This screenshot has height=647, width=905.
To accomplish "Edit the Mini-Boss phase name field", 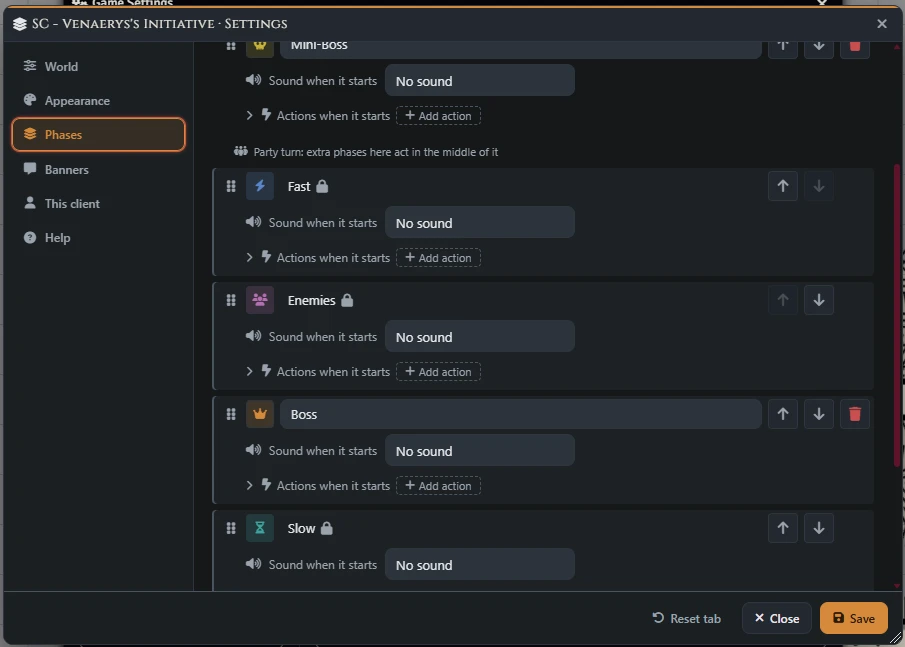I will point(521,48).
